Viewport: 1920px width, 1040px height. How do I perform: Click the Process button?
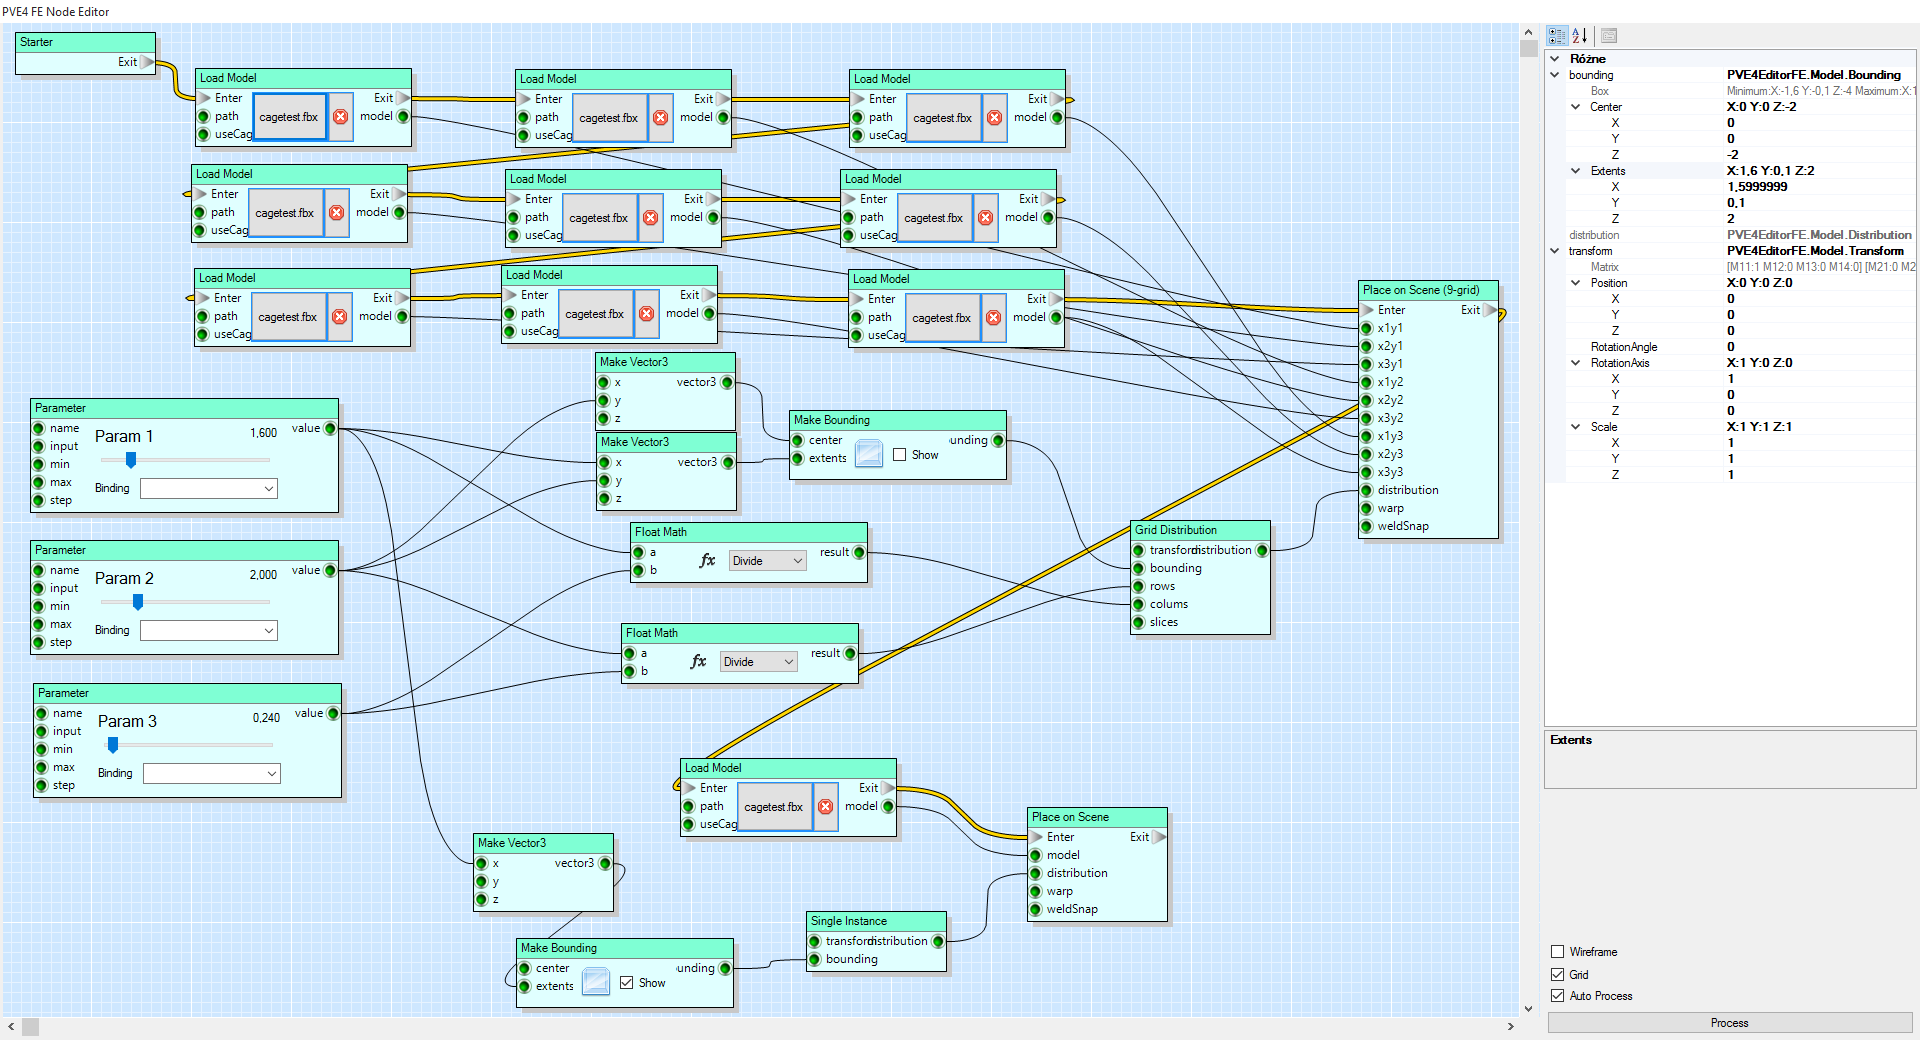pyautogui.click(x=1729, y=1022)
